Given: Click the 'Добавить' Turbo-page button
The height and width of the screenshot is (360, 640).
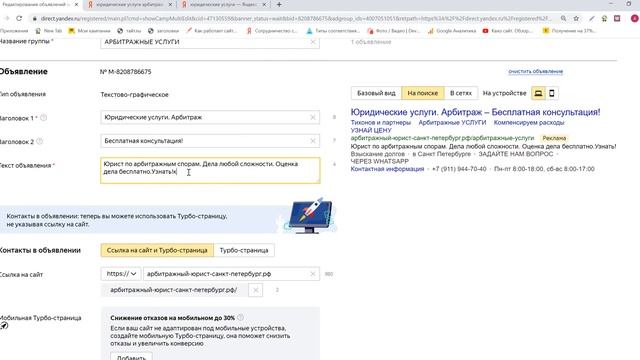Looking at the screenshot, I should point(131,357).
